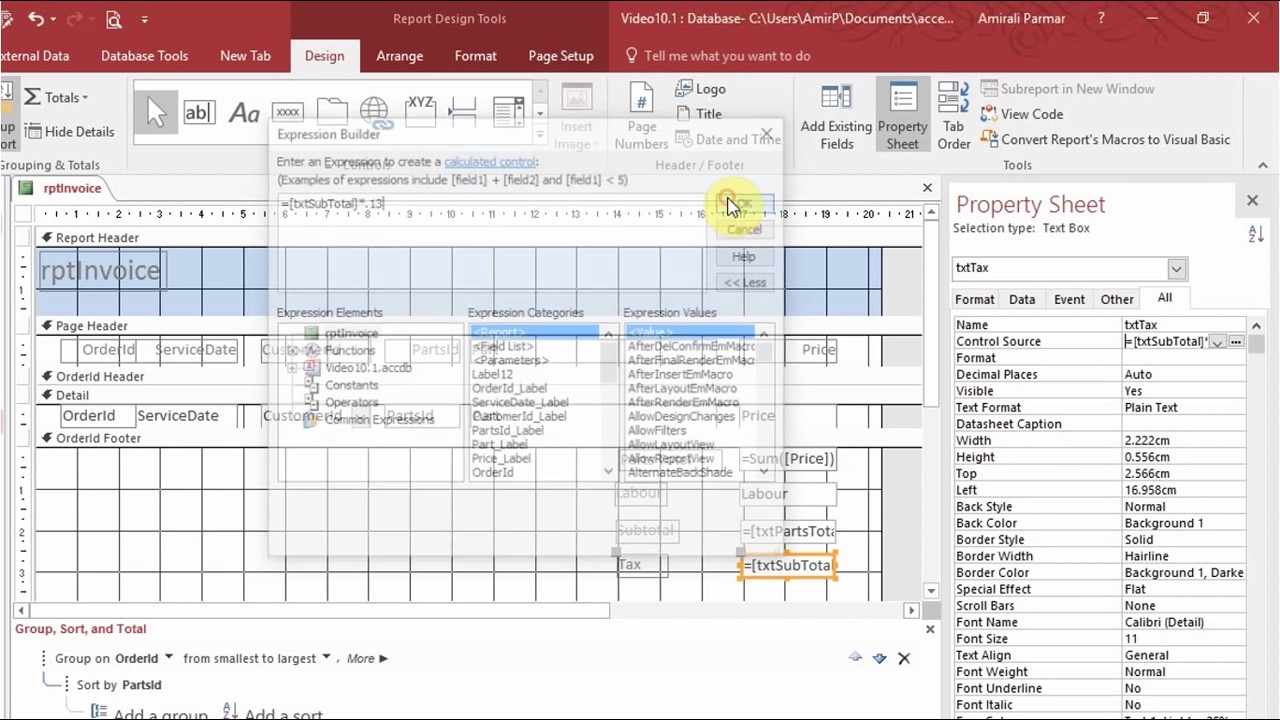Open the Group on OrderId field dropdown
Viewport: 1280px width, 720px height.
pyautogui.click(x=168, y=658)
